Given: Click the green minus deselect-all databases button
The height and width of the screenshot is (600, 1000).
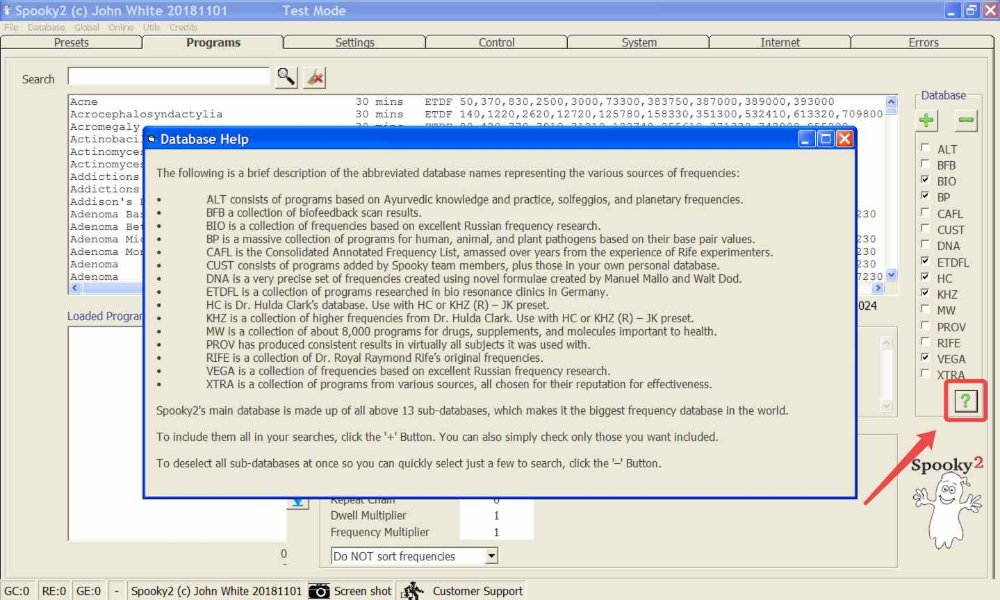Looking at the screenshot, I should (966, 119).
